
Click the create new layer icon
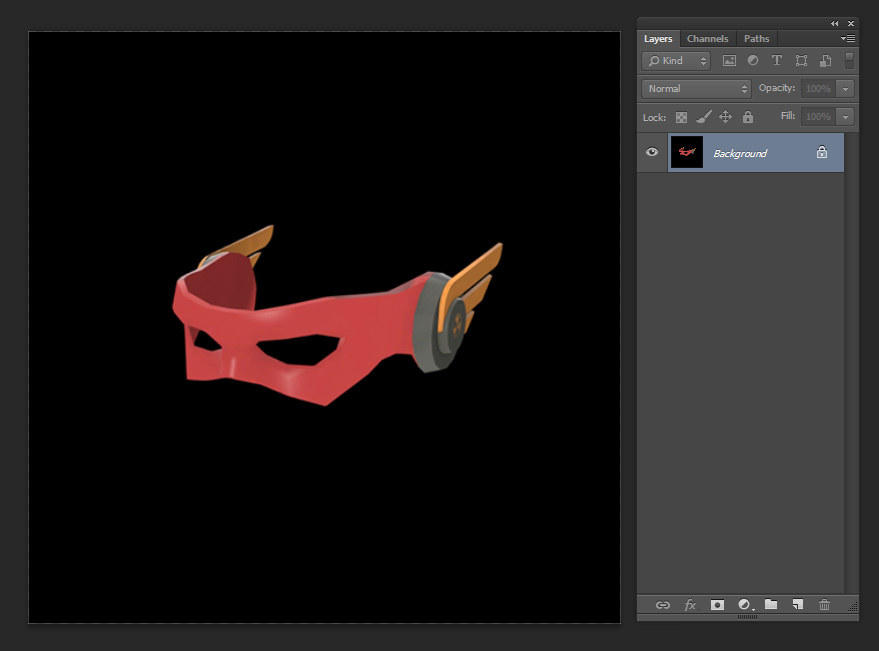point(797,605)
